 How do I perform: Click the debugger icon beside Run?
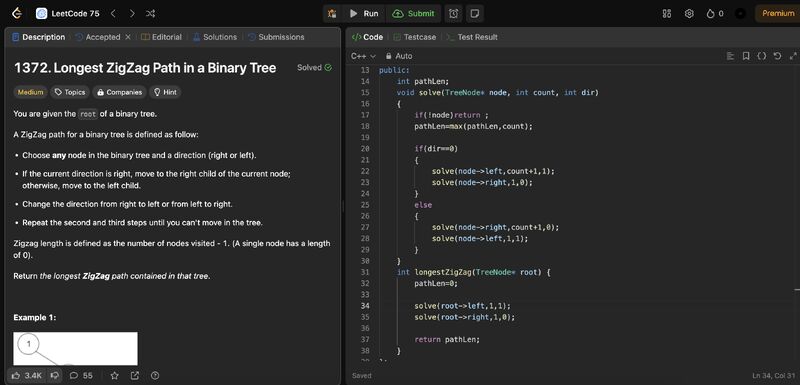pos(332,14)
